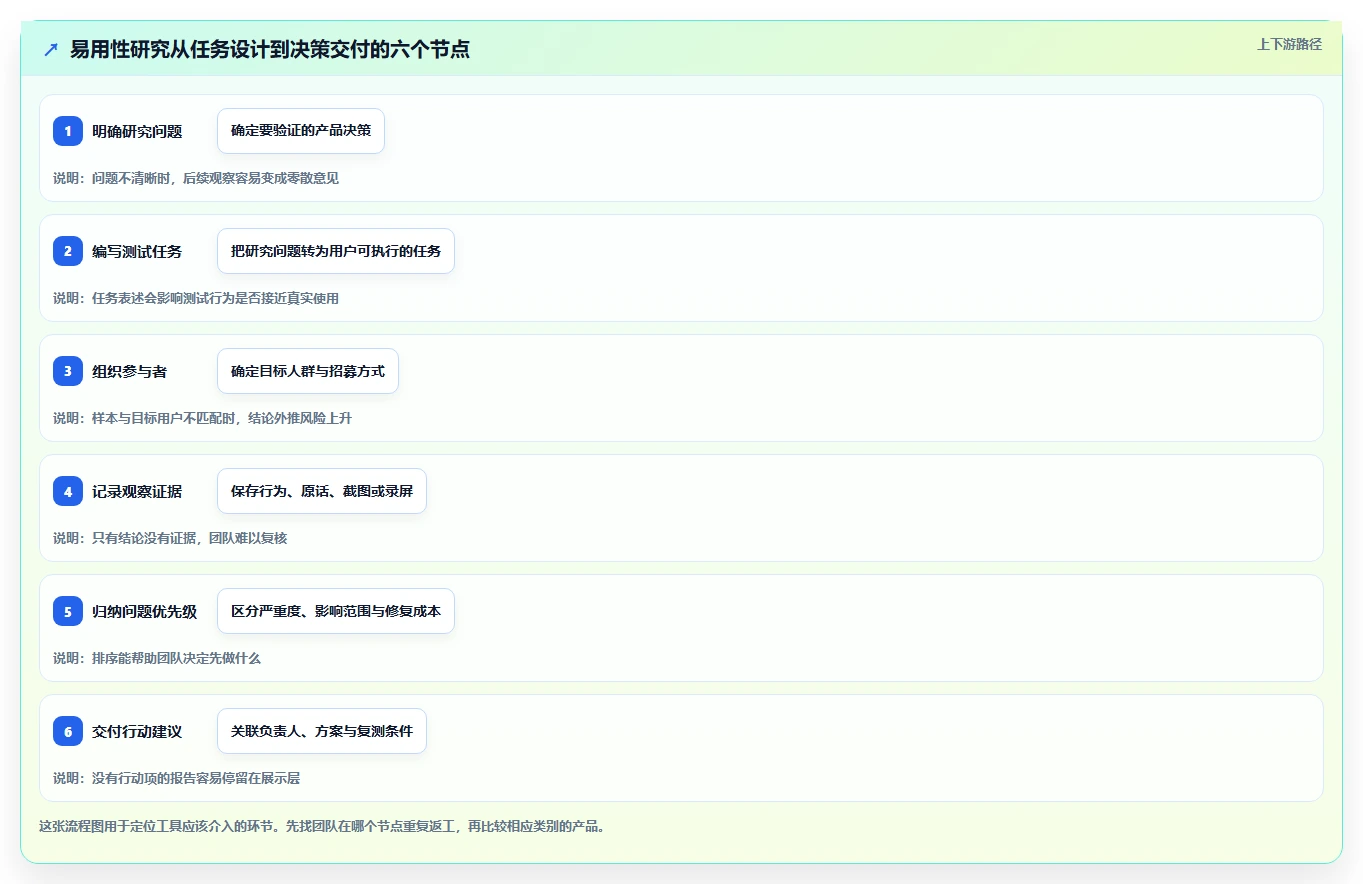Click the step heading 交付行动建议
Viewport: 1363px width, 884px height.
[x=137, y=731]
